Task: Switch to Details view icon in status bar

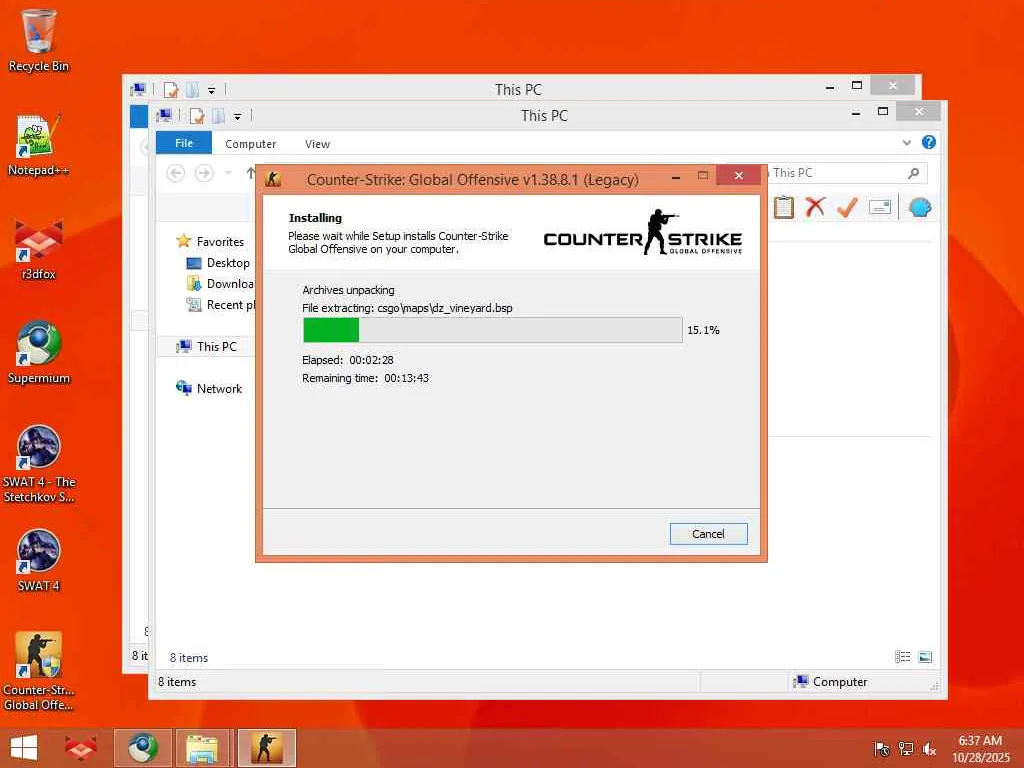Action: tap(903, 657)
